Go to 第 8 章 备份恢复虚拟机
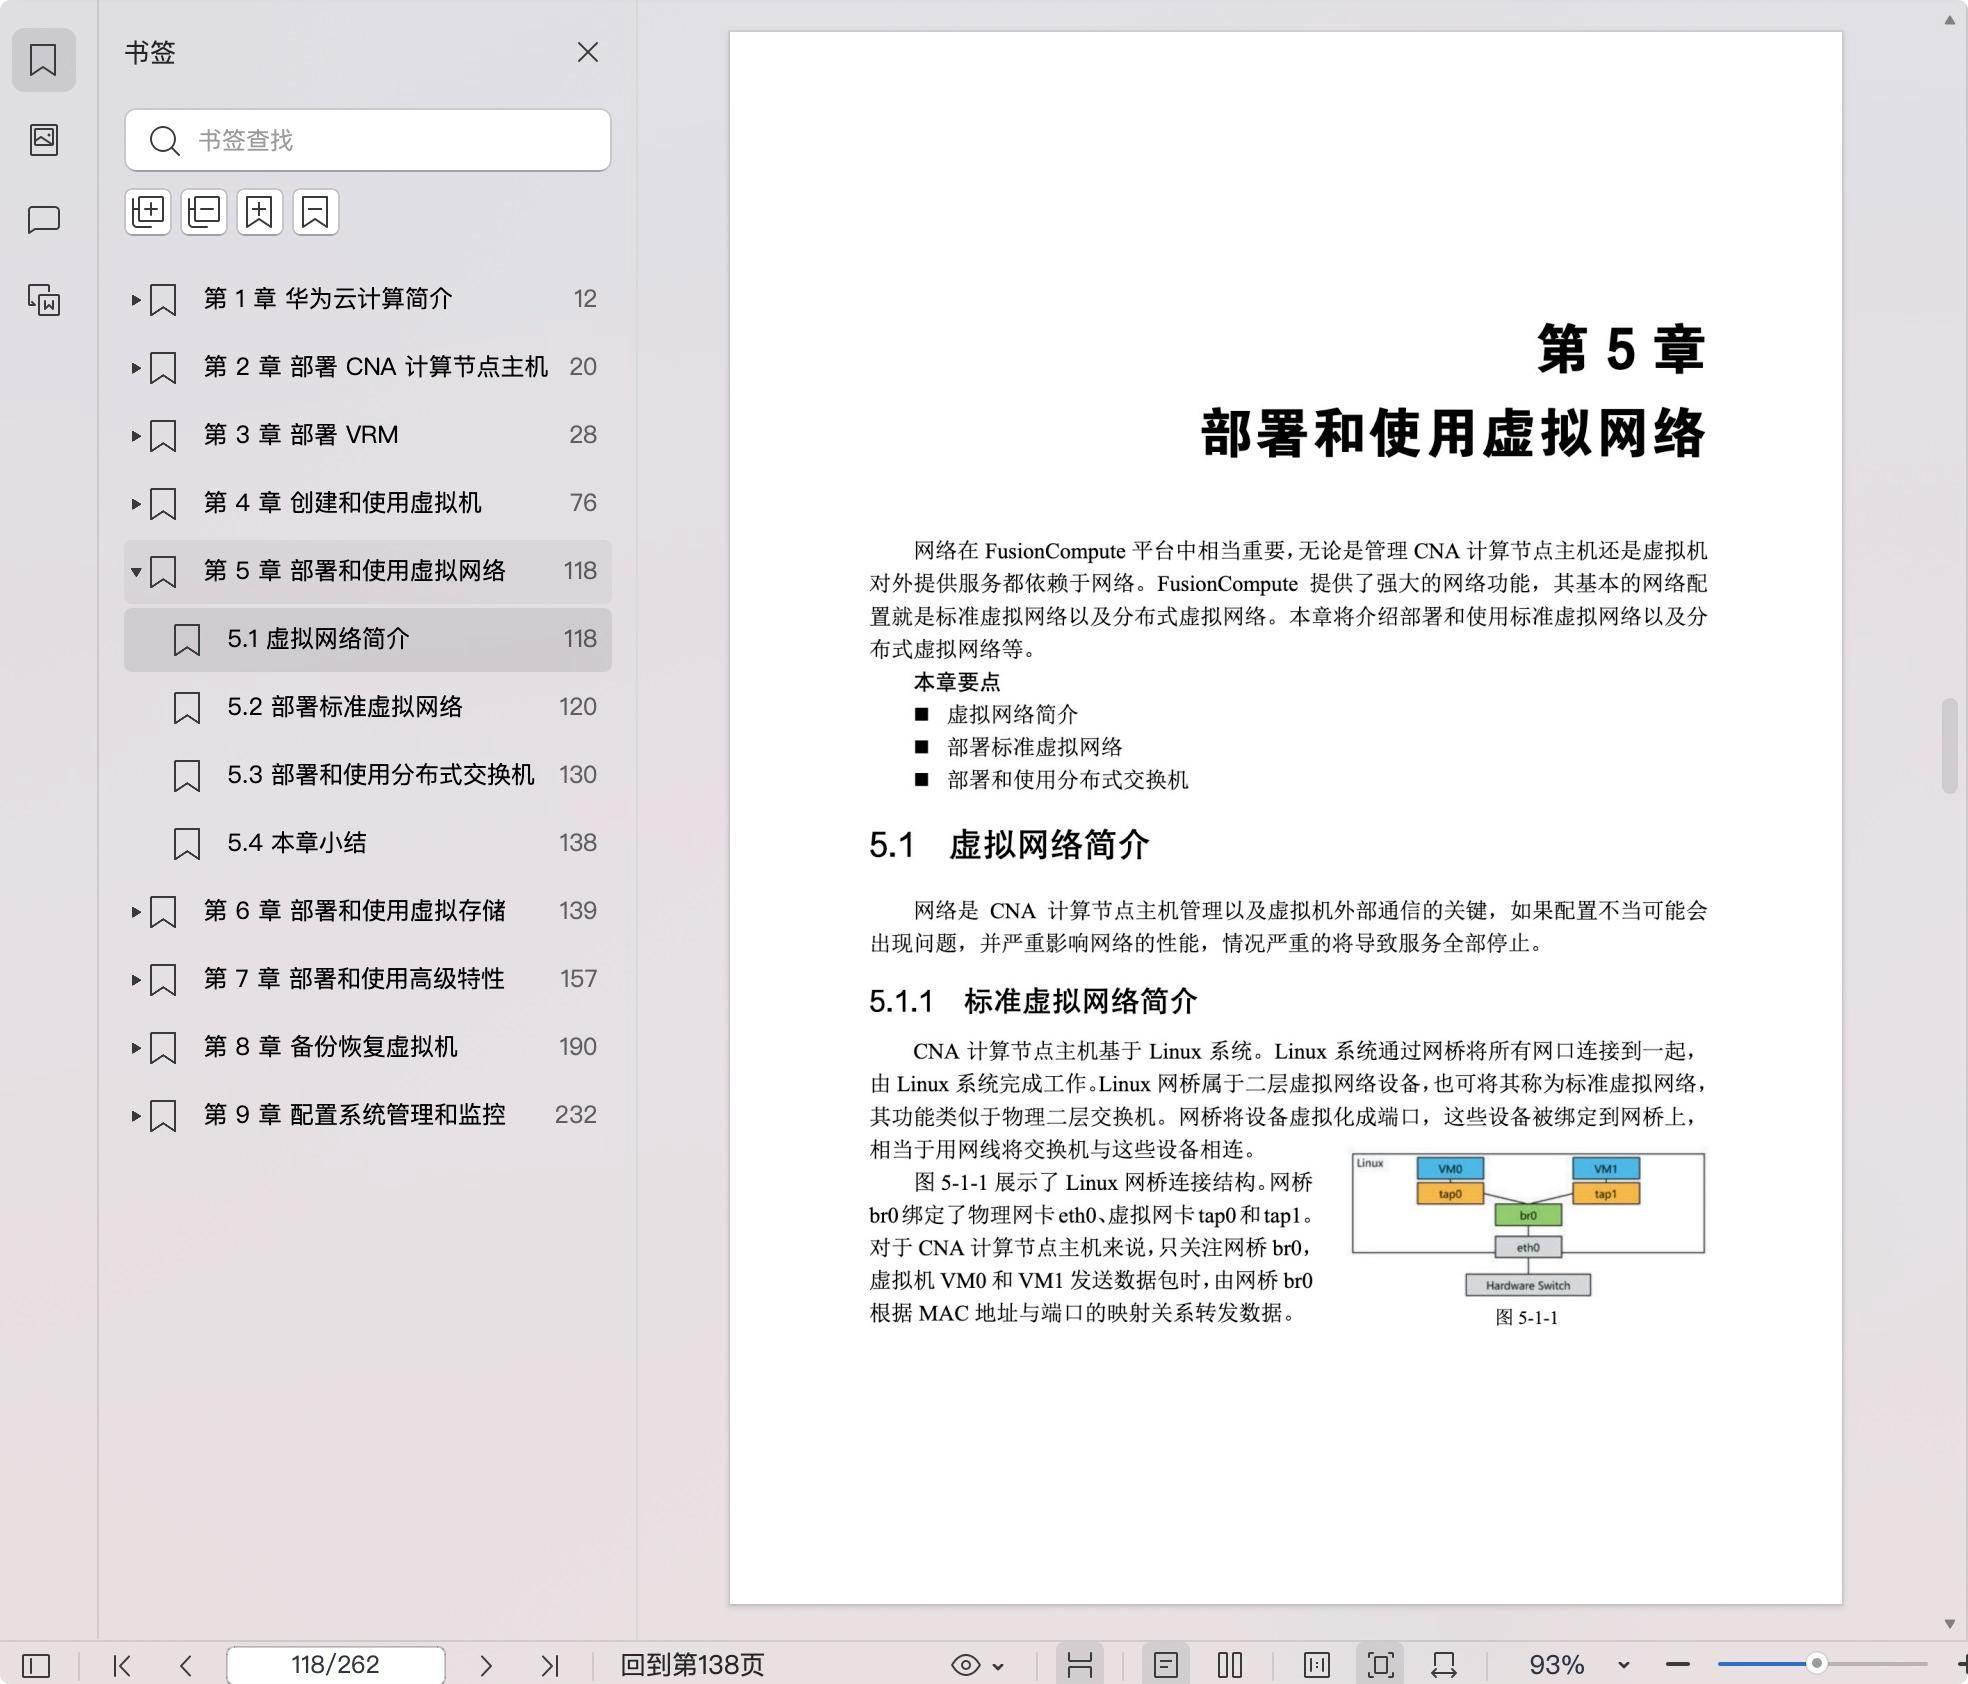The height and width of the screenshot is (1684, 1968). click(368, 1047)
